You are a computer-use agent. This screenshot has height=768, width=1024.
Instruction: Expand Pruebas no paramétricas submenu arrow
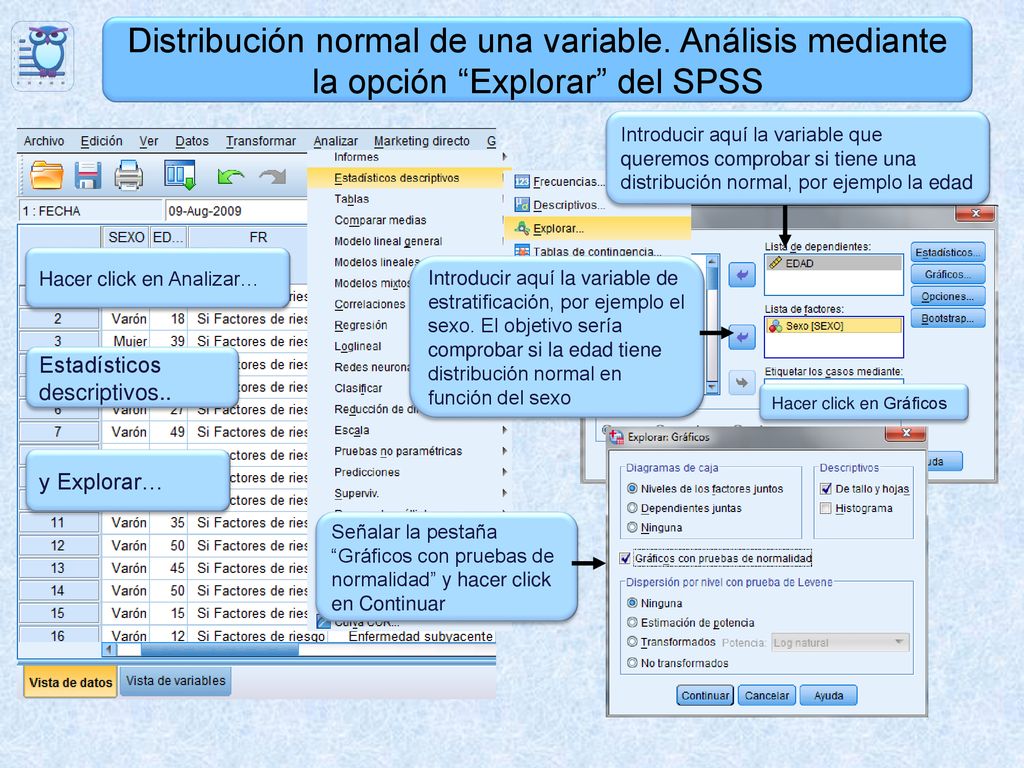[505, 451]
